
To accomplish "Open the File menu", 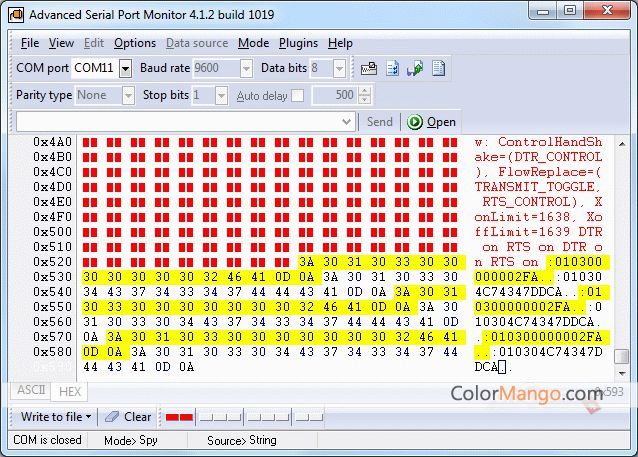I will pyautogui.click(x=30, y=43).
